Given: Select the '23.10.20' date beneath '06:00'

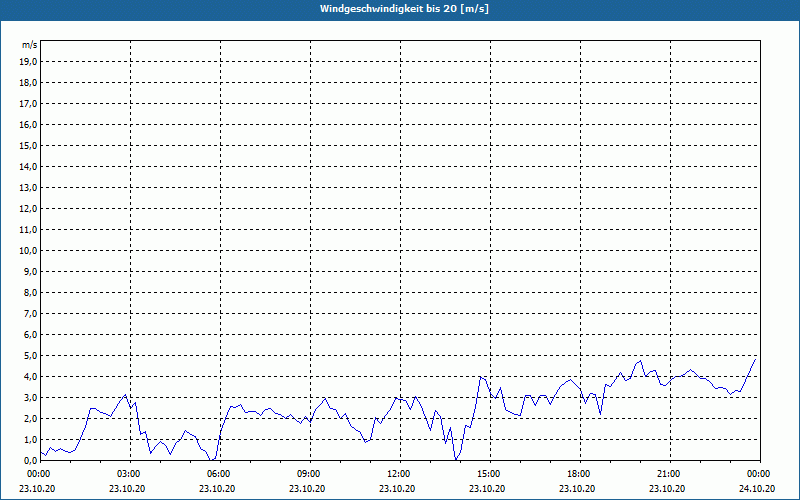Looking at the screenshot, I should tap(217, 489).
